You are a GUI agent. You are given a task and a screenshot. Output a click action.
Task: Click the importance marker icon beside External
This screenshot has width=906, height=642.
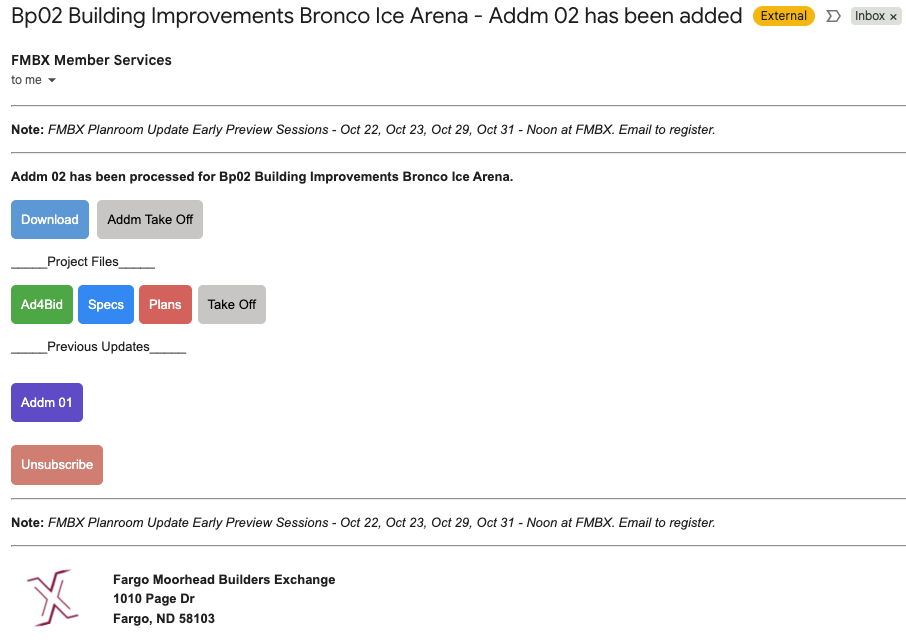click(833, 16)
